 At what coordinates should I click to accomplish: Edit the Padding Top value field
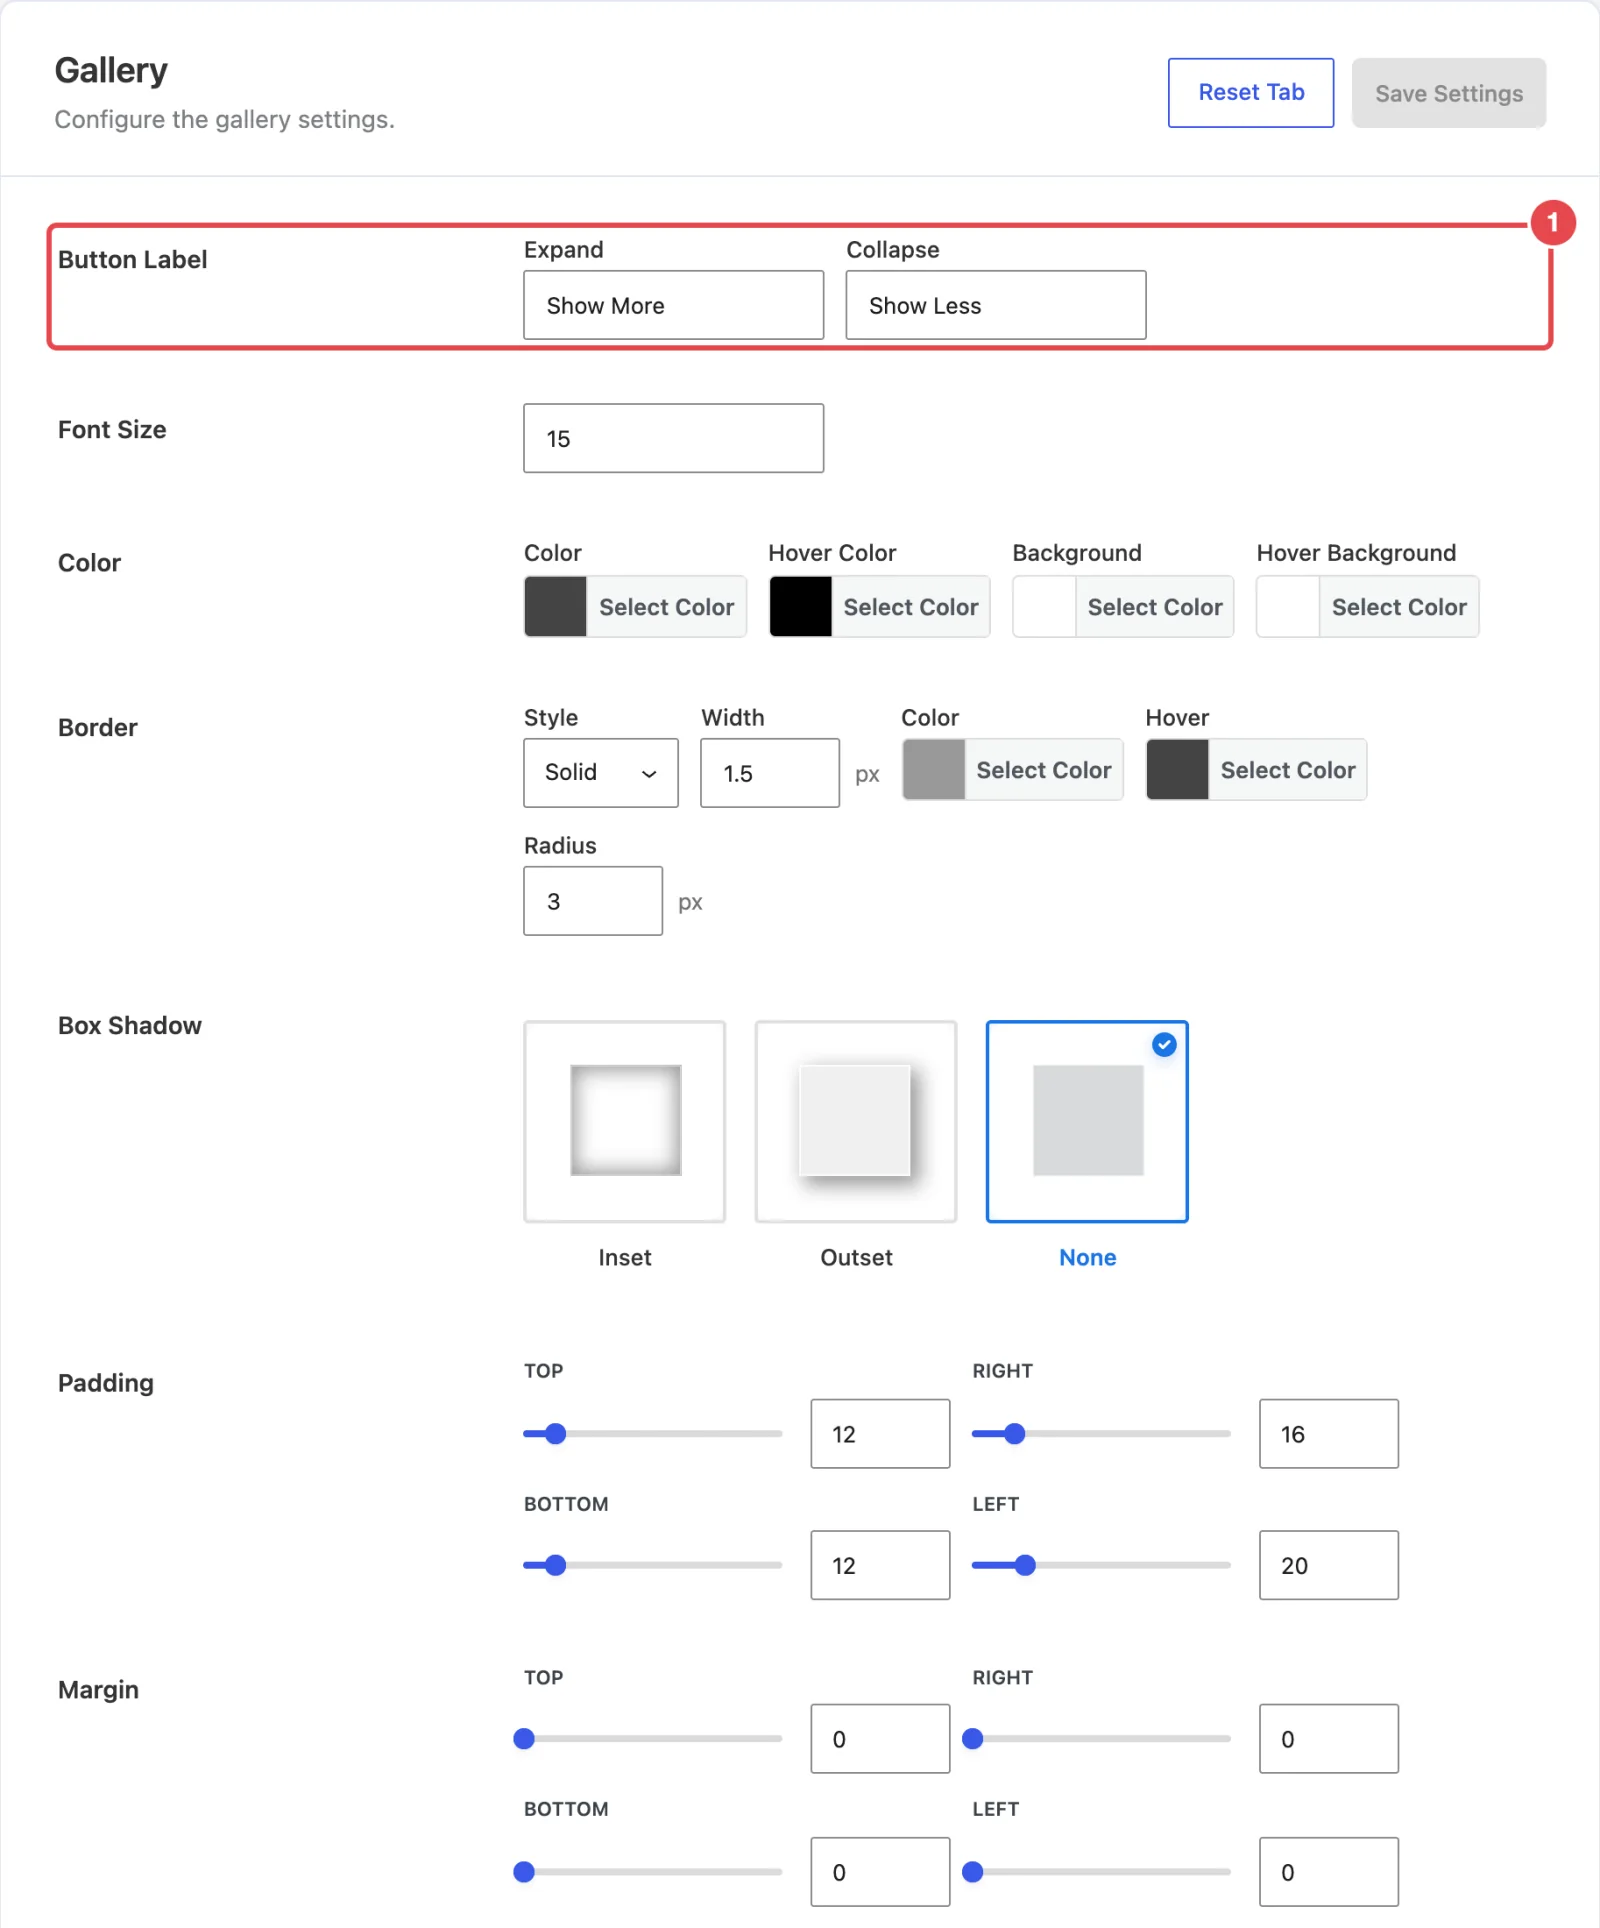pyautogui.click(x=880, y=1434)
